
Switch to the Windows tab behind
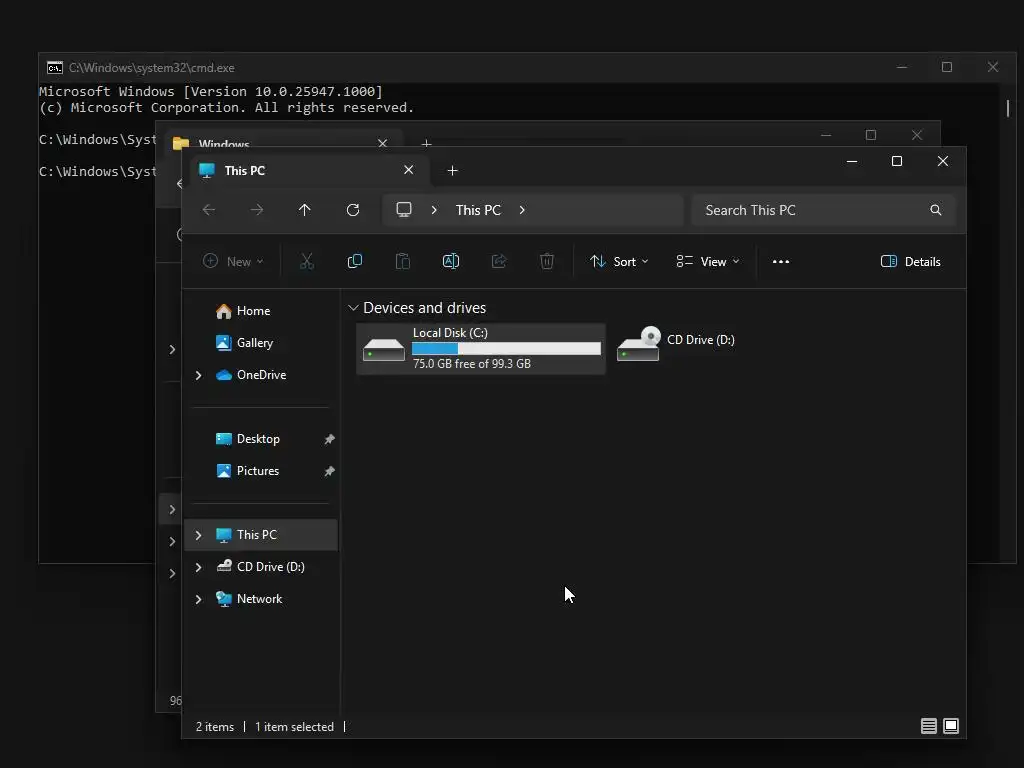coord(283,139)
